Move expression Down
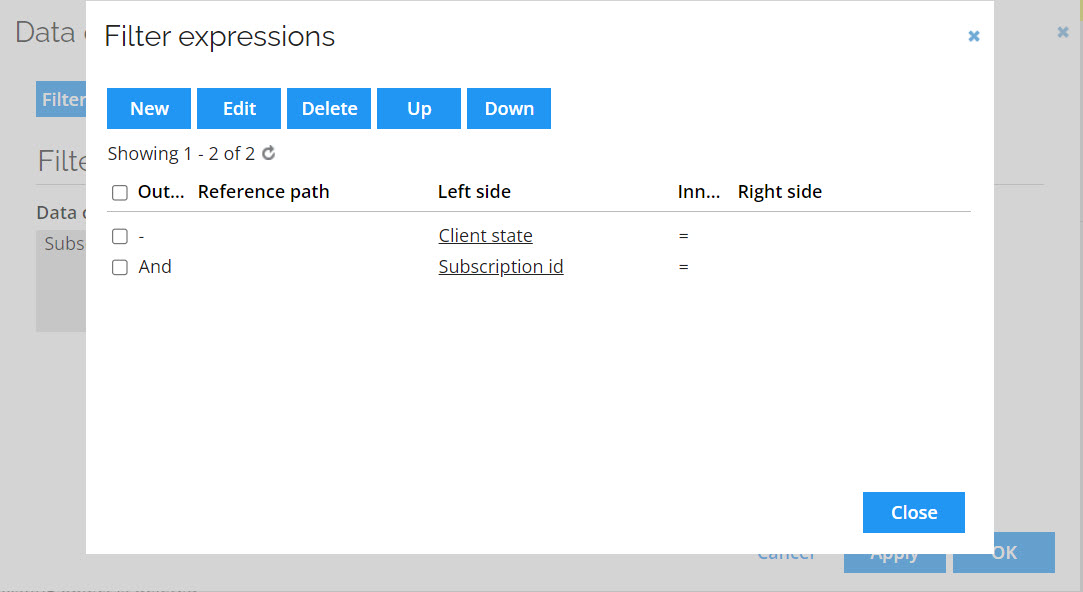This screenshot has width=1083, height=592. [509, 108]
